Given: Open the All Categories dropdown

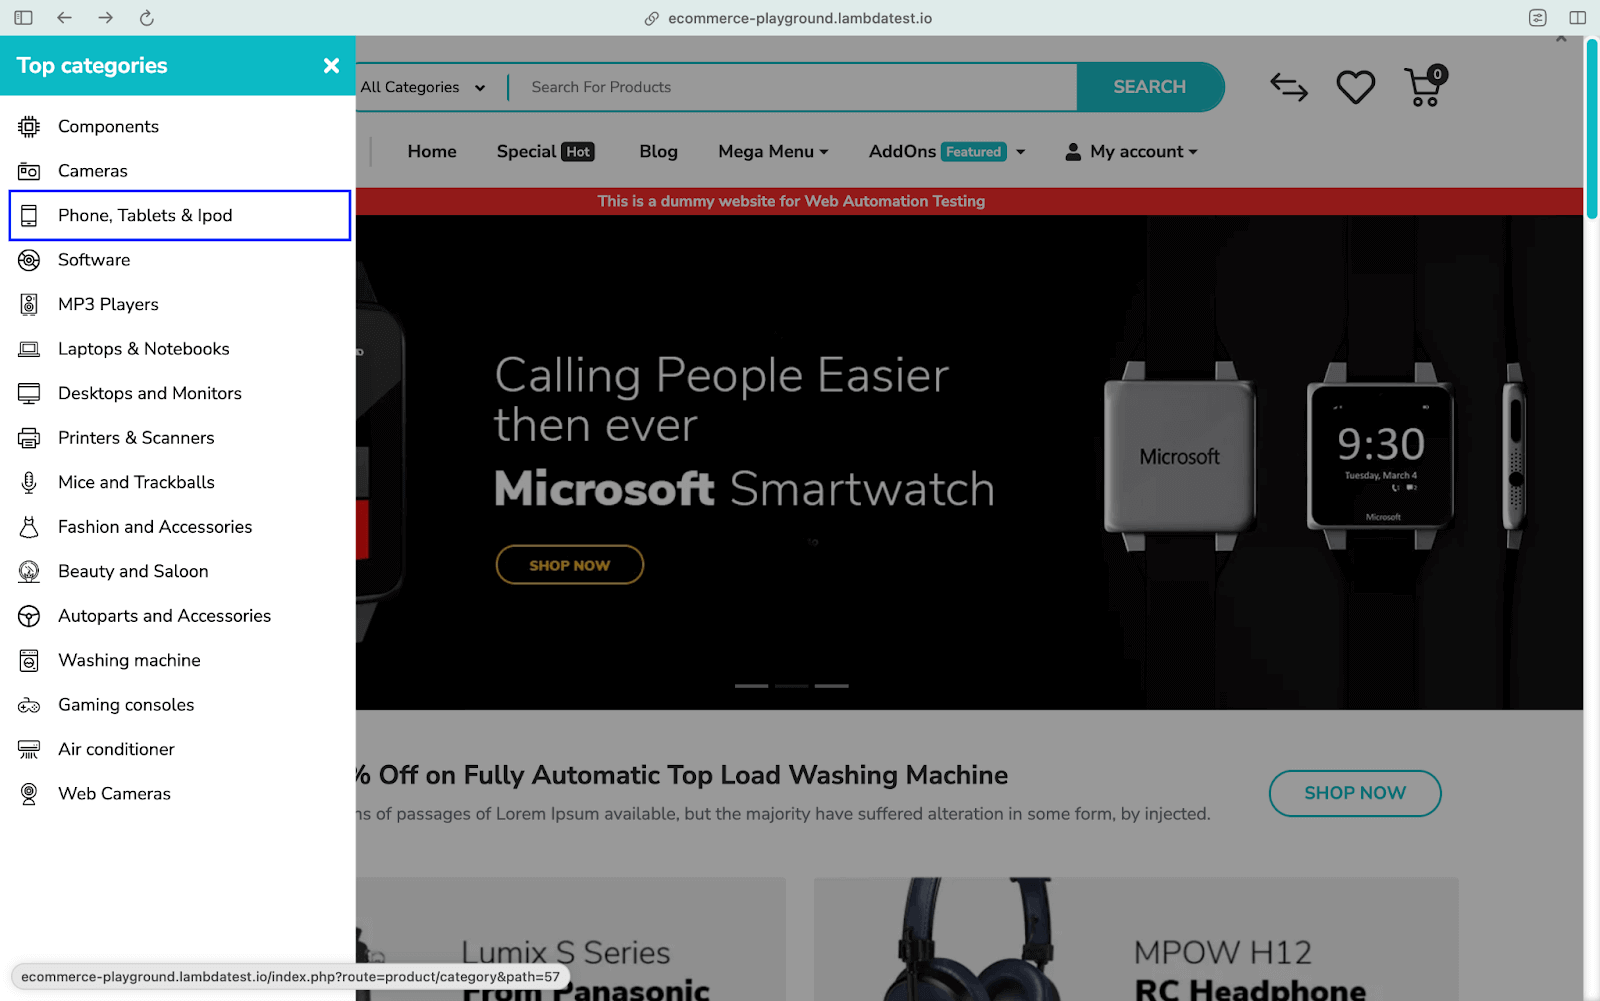Looking at the screenshot, I should 424,87.
